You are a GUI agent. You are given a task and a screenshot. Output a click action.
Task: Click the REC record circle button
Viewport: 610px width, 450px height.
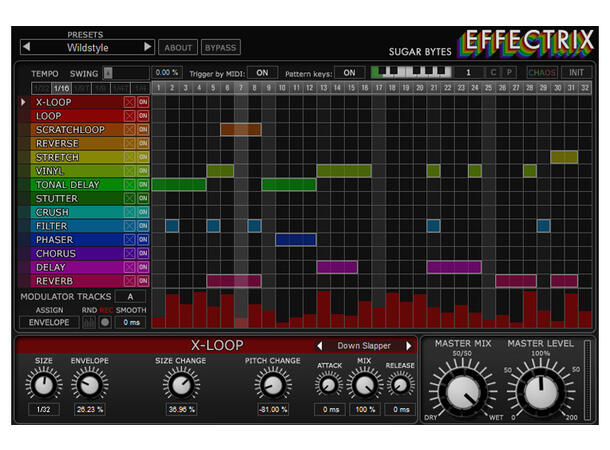click(105, 322)
